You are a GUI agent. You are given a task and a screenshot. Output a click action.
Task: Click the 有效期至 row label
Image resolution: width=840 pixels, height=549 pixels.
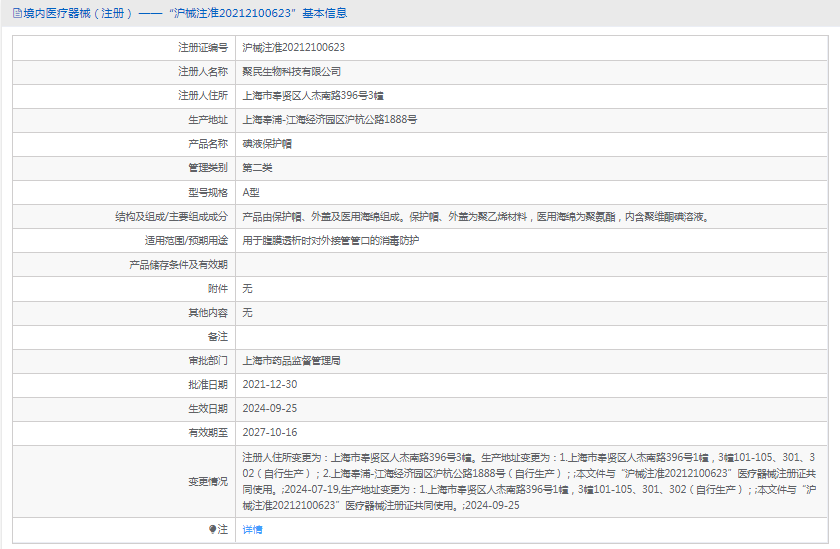[x=208, y=433]
